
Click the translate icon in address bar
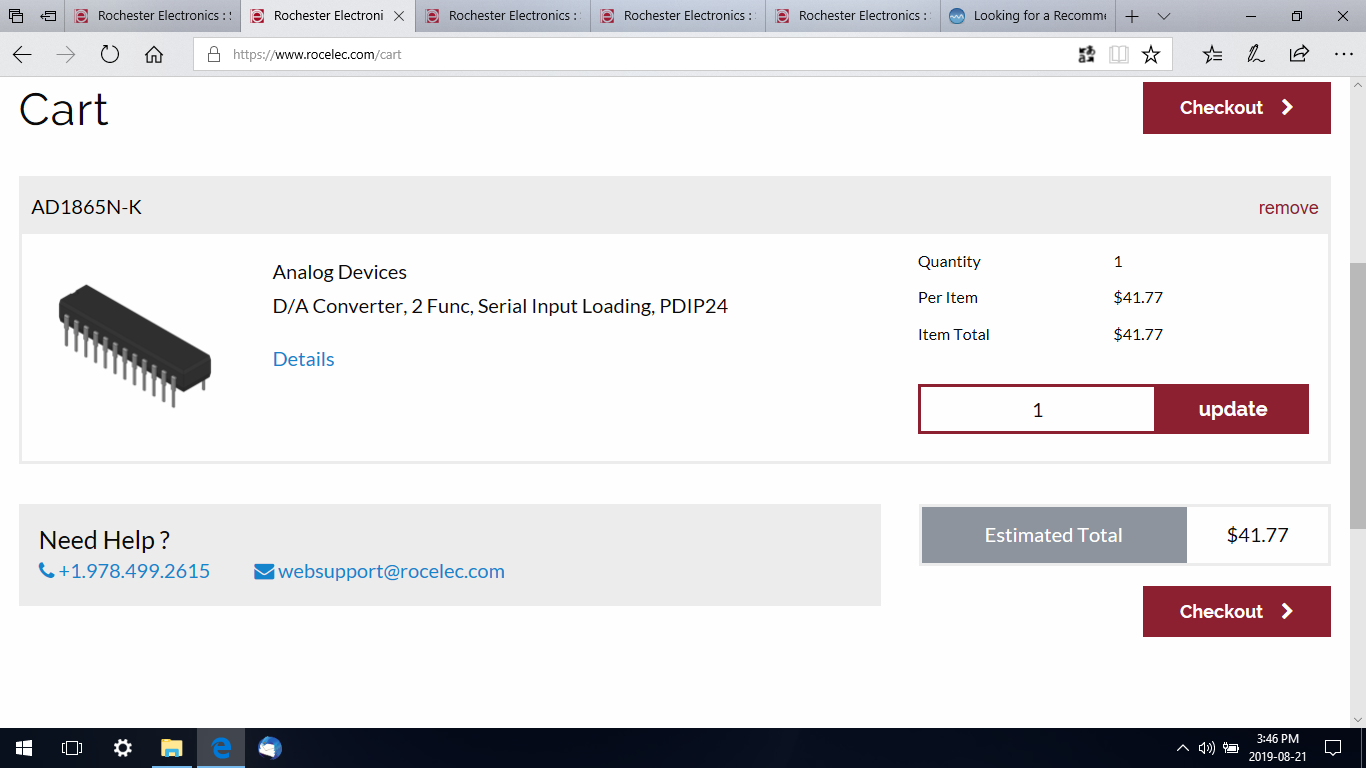[x=1087, y=55]
